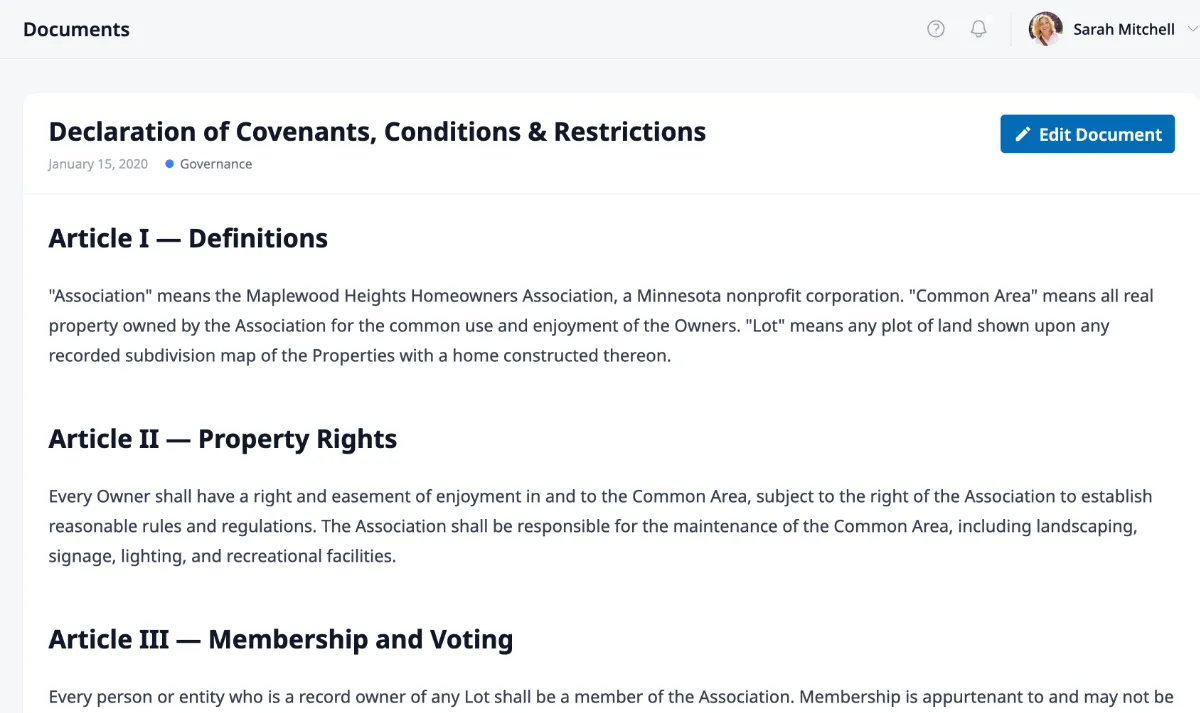Image resolution: width=1200 pixels, height=713 pixels.
Task: Click the Sarah Mitchell account name
Action: (1123, 29)
